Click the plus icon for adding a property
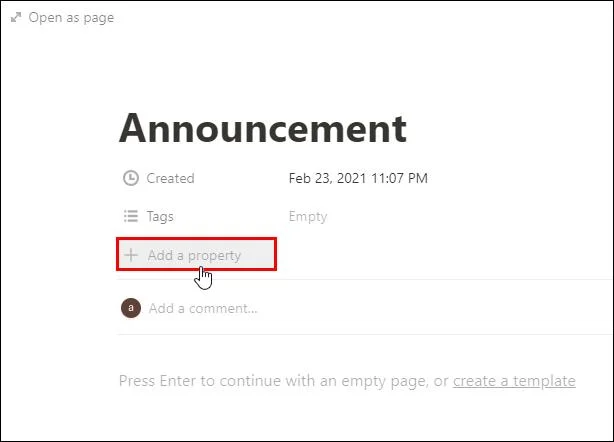 point(130,255)
